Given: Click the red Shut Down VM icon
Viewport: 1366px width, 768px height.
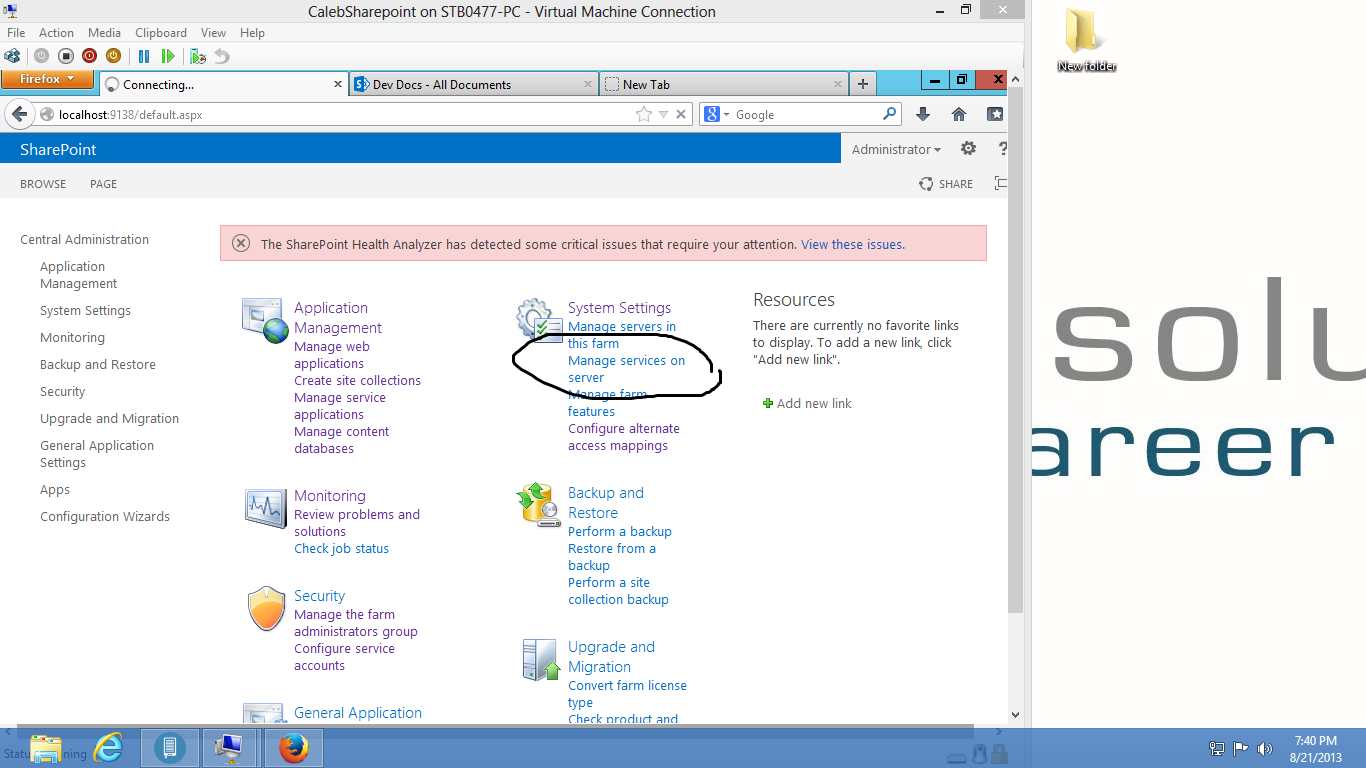Looking at the screenshot, I should [89, 56].
